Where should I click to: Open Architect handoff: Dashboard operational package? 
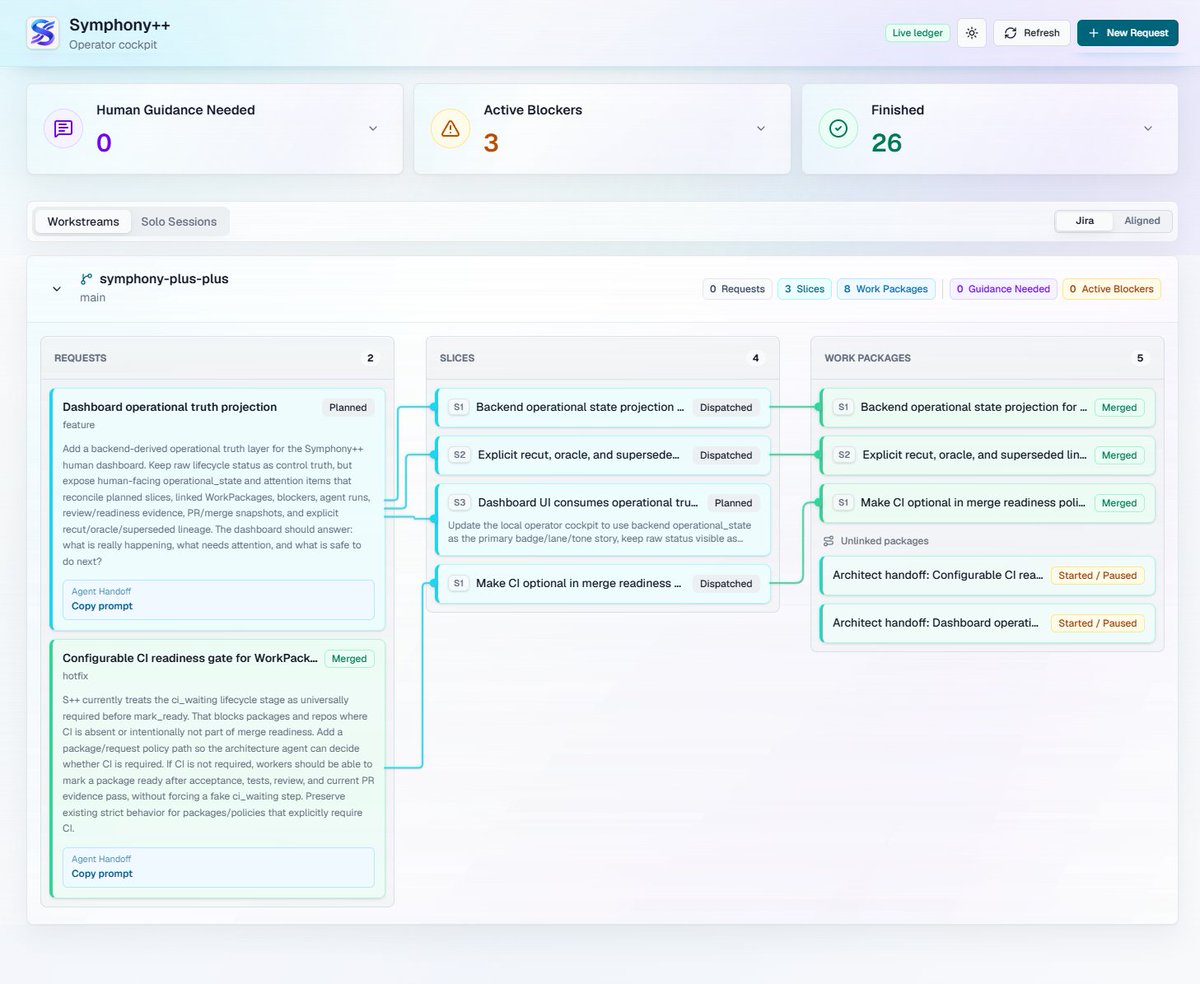(x=987, y=623)
